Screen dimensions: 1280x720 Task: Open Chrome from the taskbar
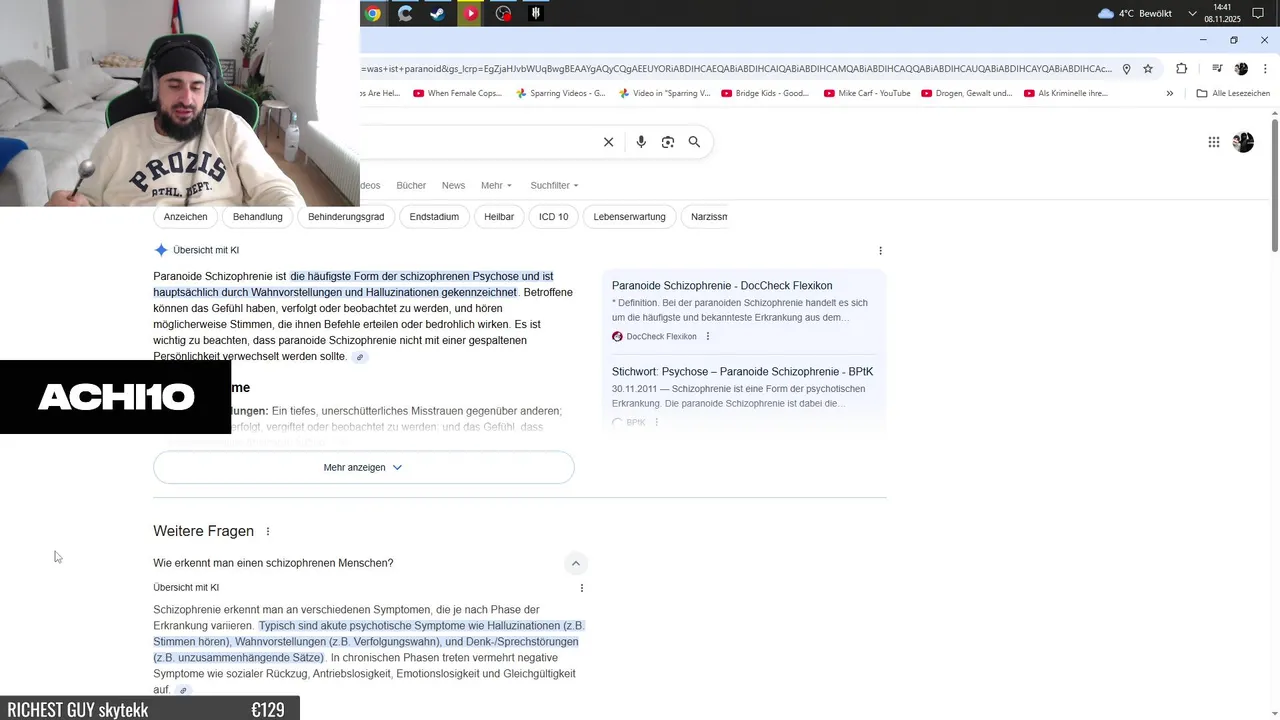(x=373, y=13)
